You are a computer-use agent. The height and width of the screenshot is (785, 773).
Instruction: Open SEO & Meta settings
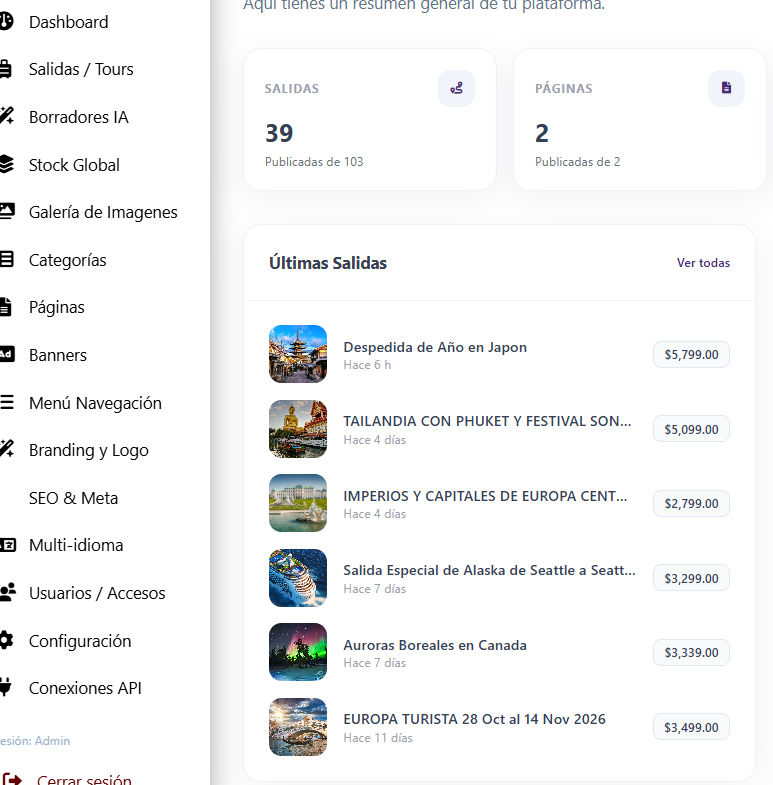(x=74, y=498)
